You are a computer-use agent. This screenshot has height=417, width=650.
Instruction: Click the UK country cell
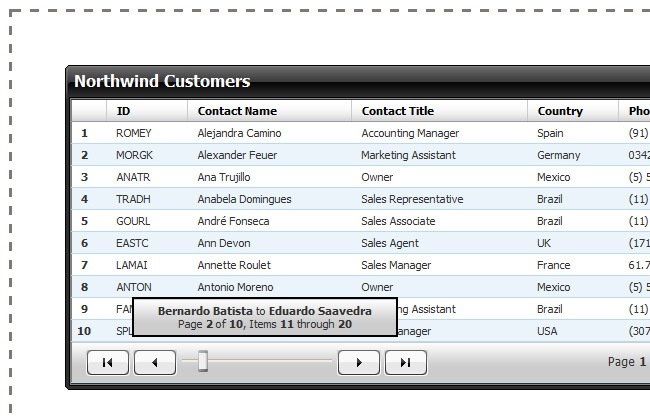click(545, 243)
